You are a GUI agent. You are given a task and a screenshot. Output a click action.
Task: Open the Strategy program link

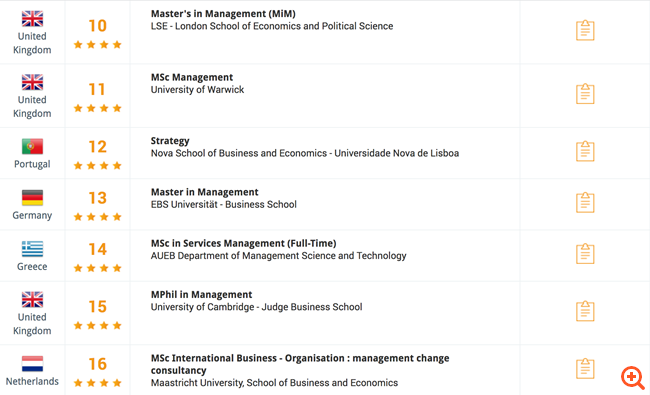coord(170,141)
